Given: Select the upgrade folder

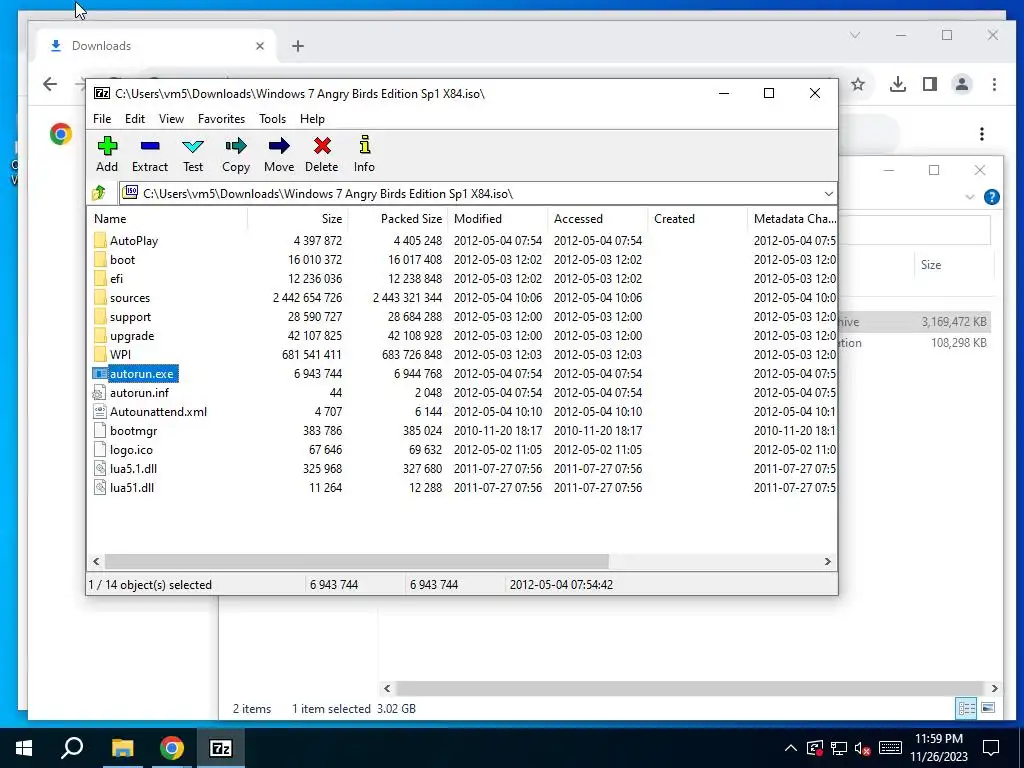Looking at the screenshot, I should coord(132,336).
